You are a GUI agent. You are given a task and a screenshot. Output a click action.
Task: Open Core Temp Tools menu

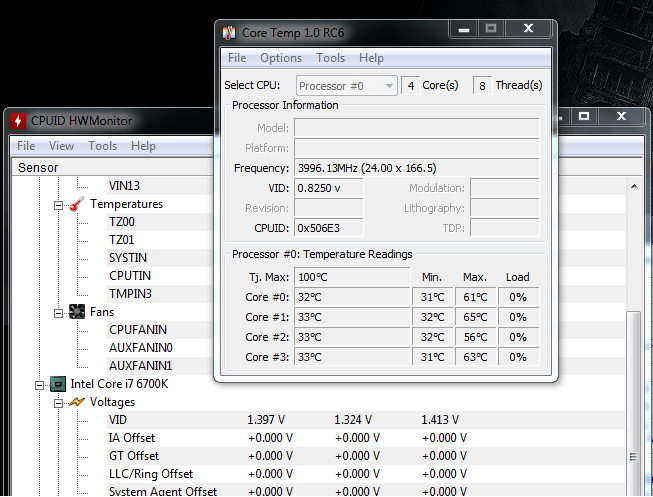point(331,58)
